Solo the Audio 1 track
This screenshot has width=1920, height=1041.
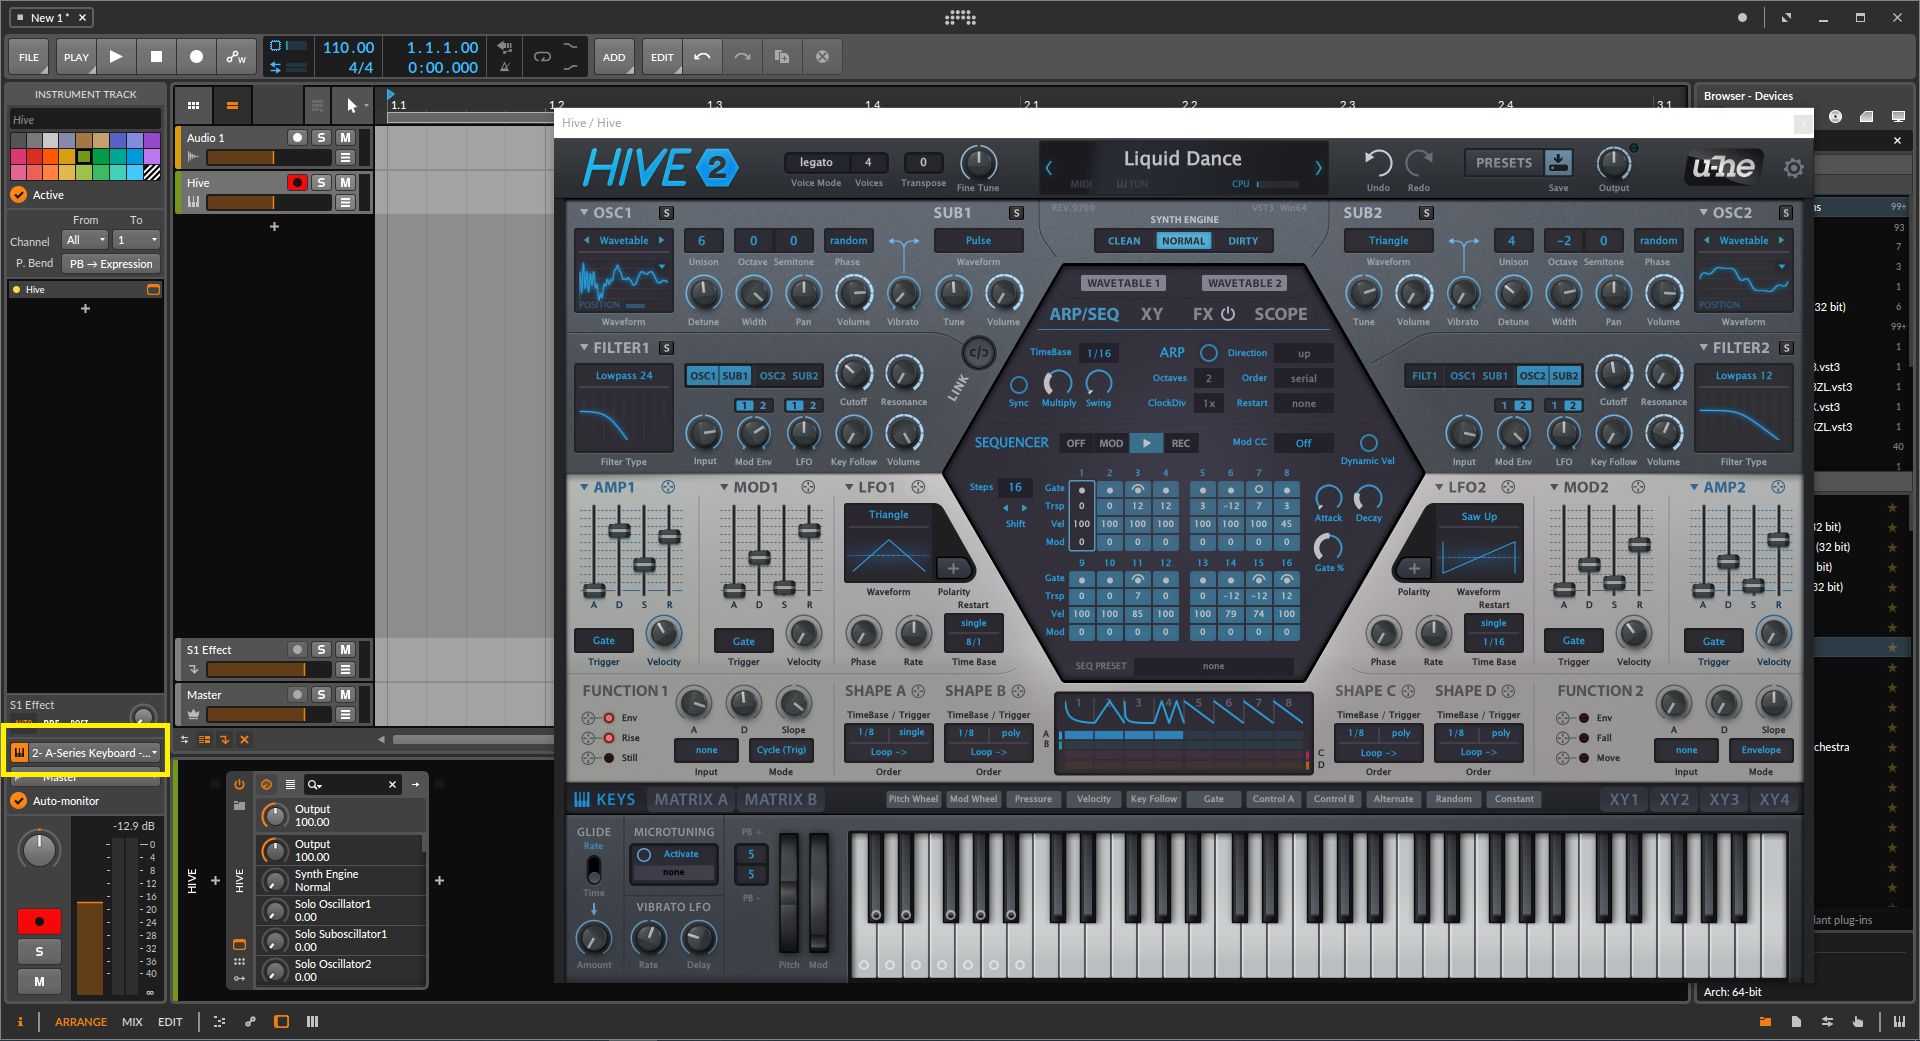[321, 138]
